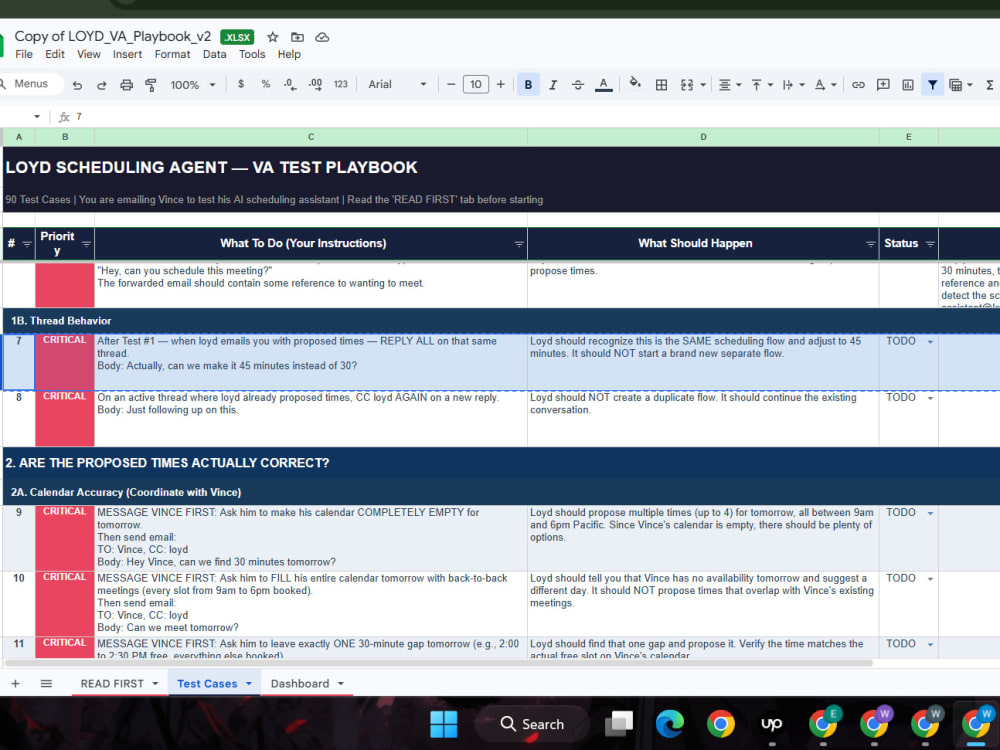
Task: Click the Functions sigma icon
Action: pos(989,85)
